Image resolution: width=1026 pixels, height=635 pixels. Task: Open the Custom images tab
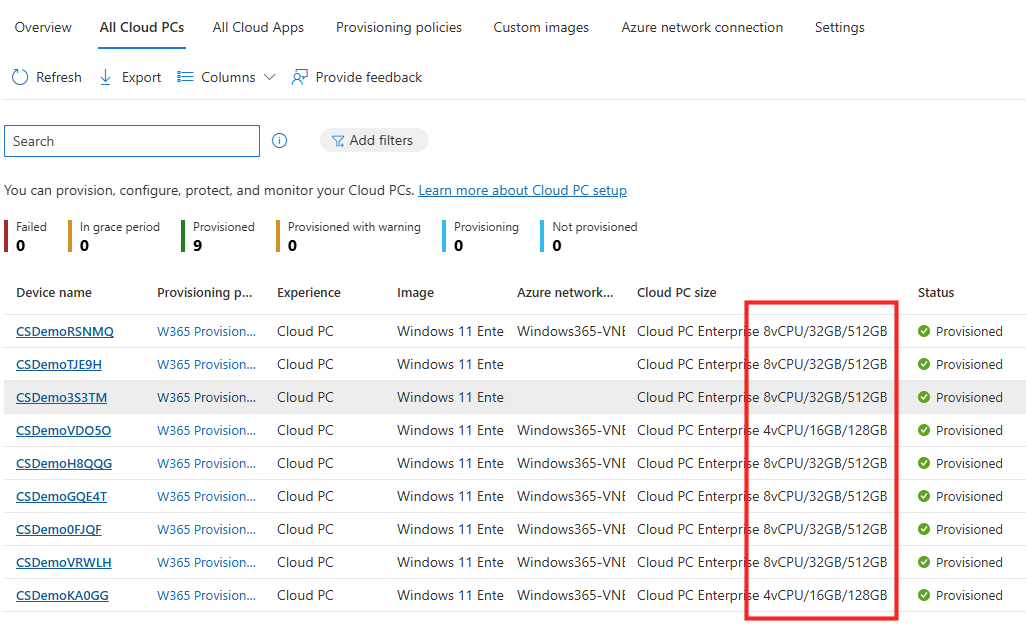540,27
